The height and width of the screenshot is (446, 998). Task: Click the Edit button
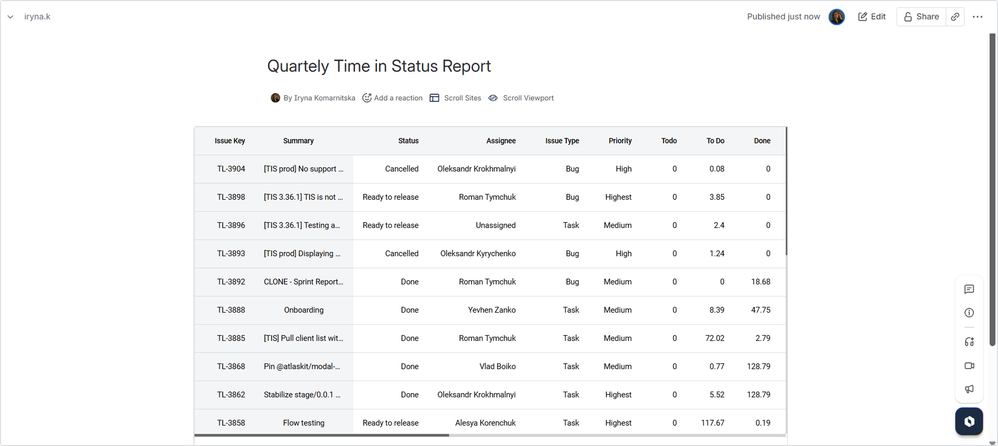point(871,17)
